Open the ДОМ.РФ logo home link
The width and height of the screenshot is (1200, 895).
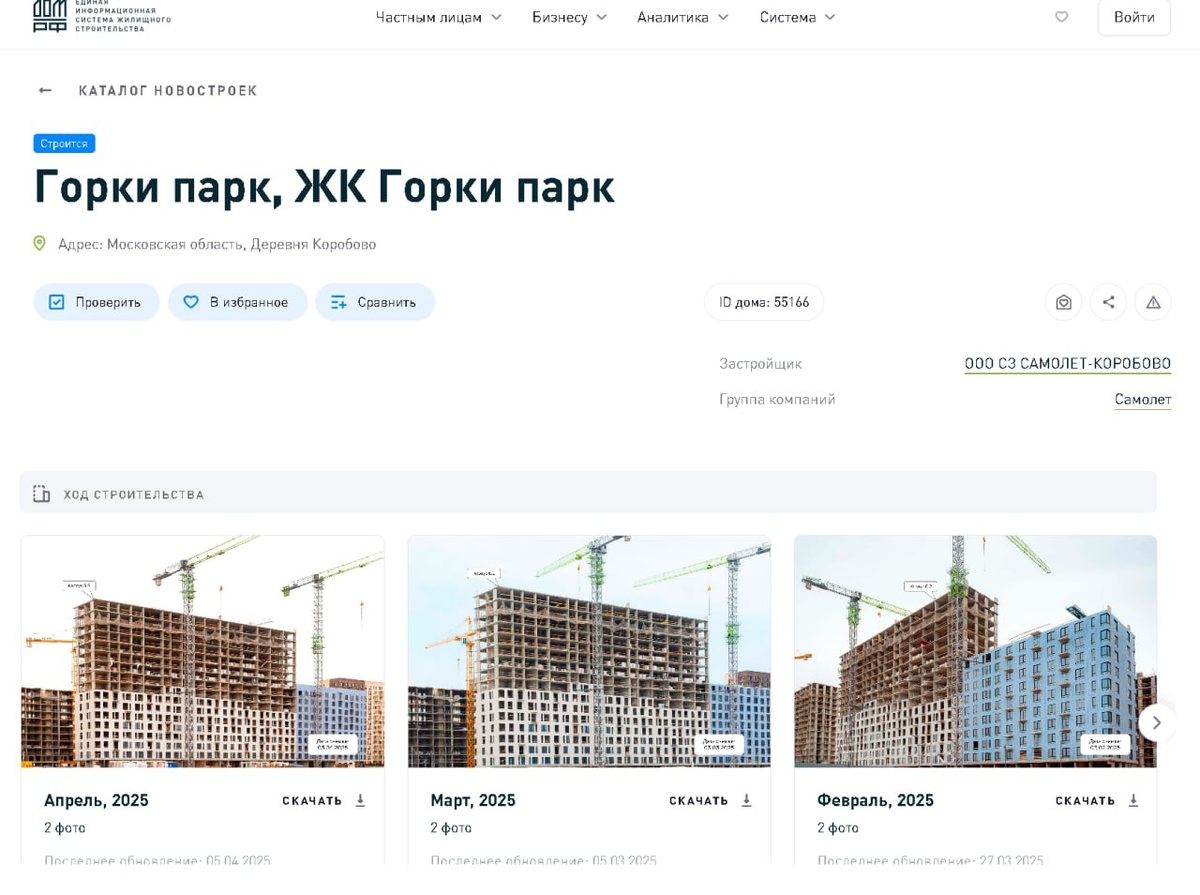pyautogui.click(x=101, y=15)
